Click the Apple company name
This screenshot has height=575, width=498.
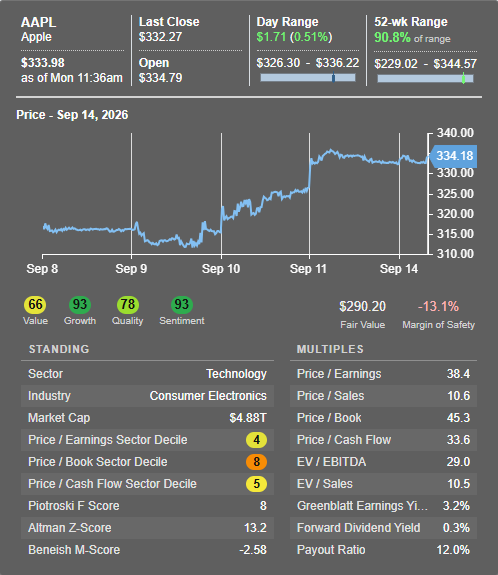36,37
